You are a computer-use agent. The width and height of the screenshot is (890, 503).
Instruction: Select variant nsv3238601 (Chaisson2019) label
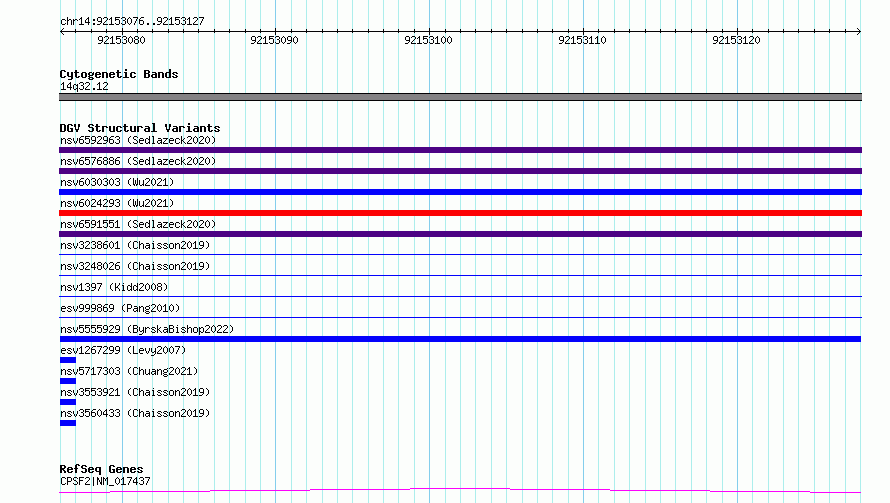[135, 245]
